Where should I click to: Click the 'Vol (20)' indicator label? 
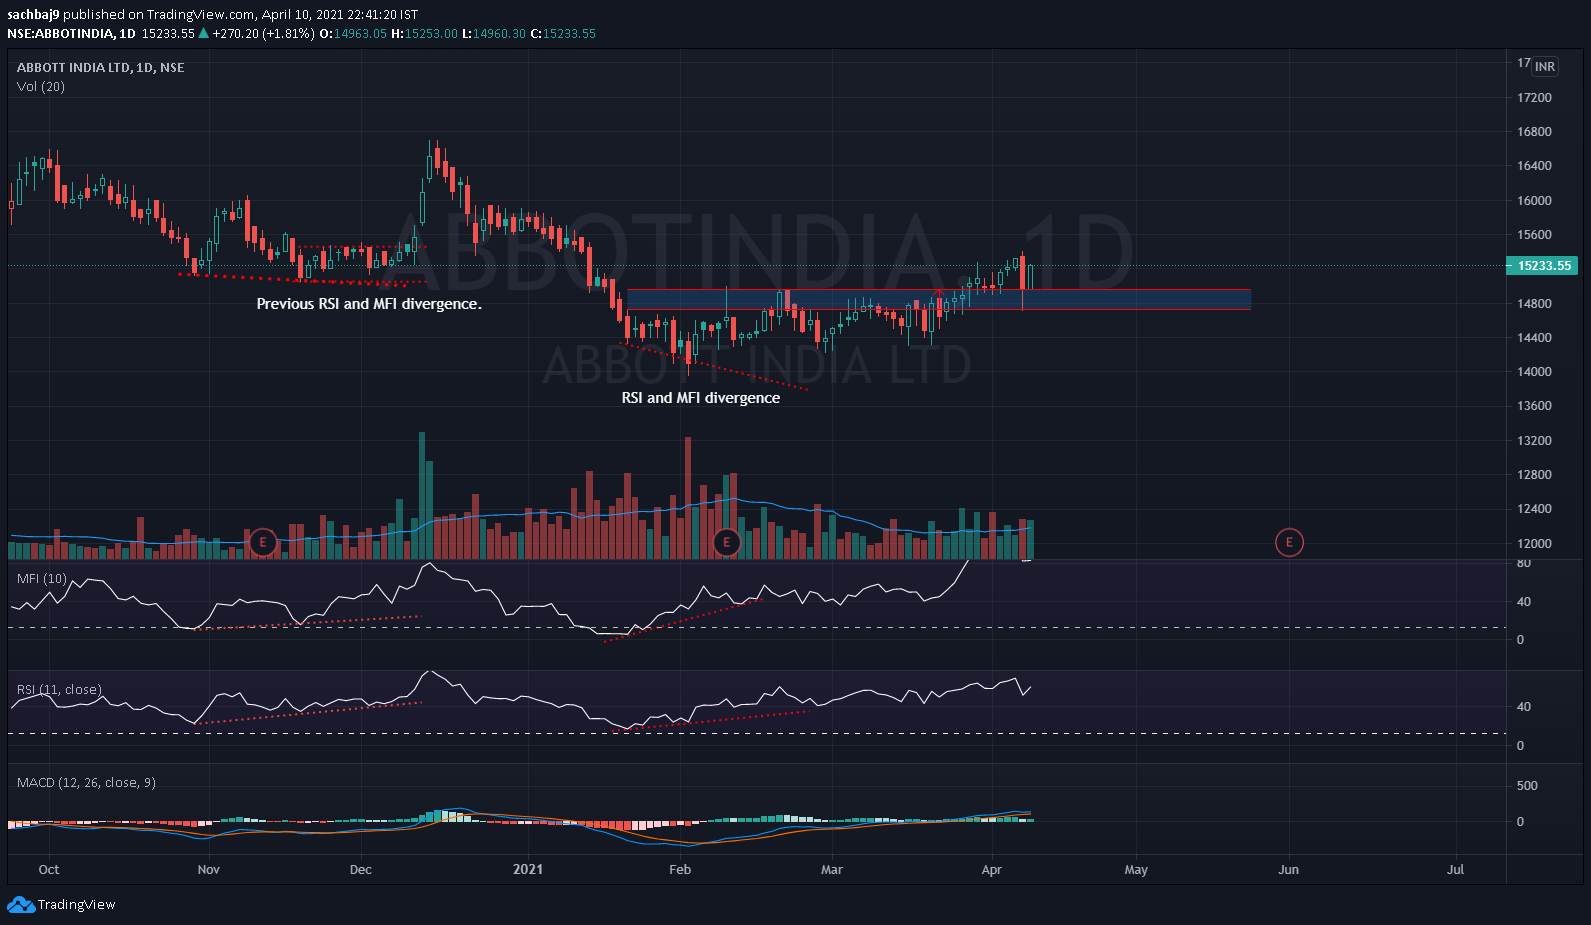(x=41, y=86)
